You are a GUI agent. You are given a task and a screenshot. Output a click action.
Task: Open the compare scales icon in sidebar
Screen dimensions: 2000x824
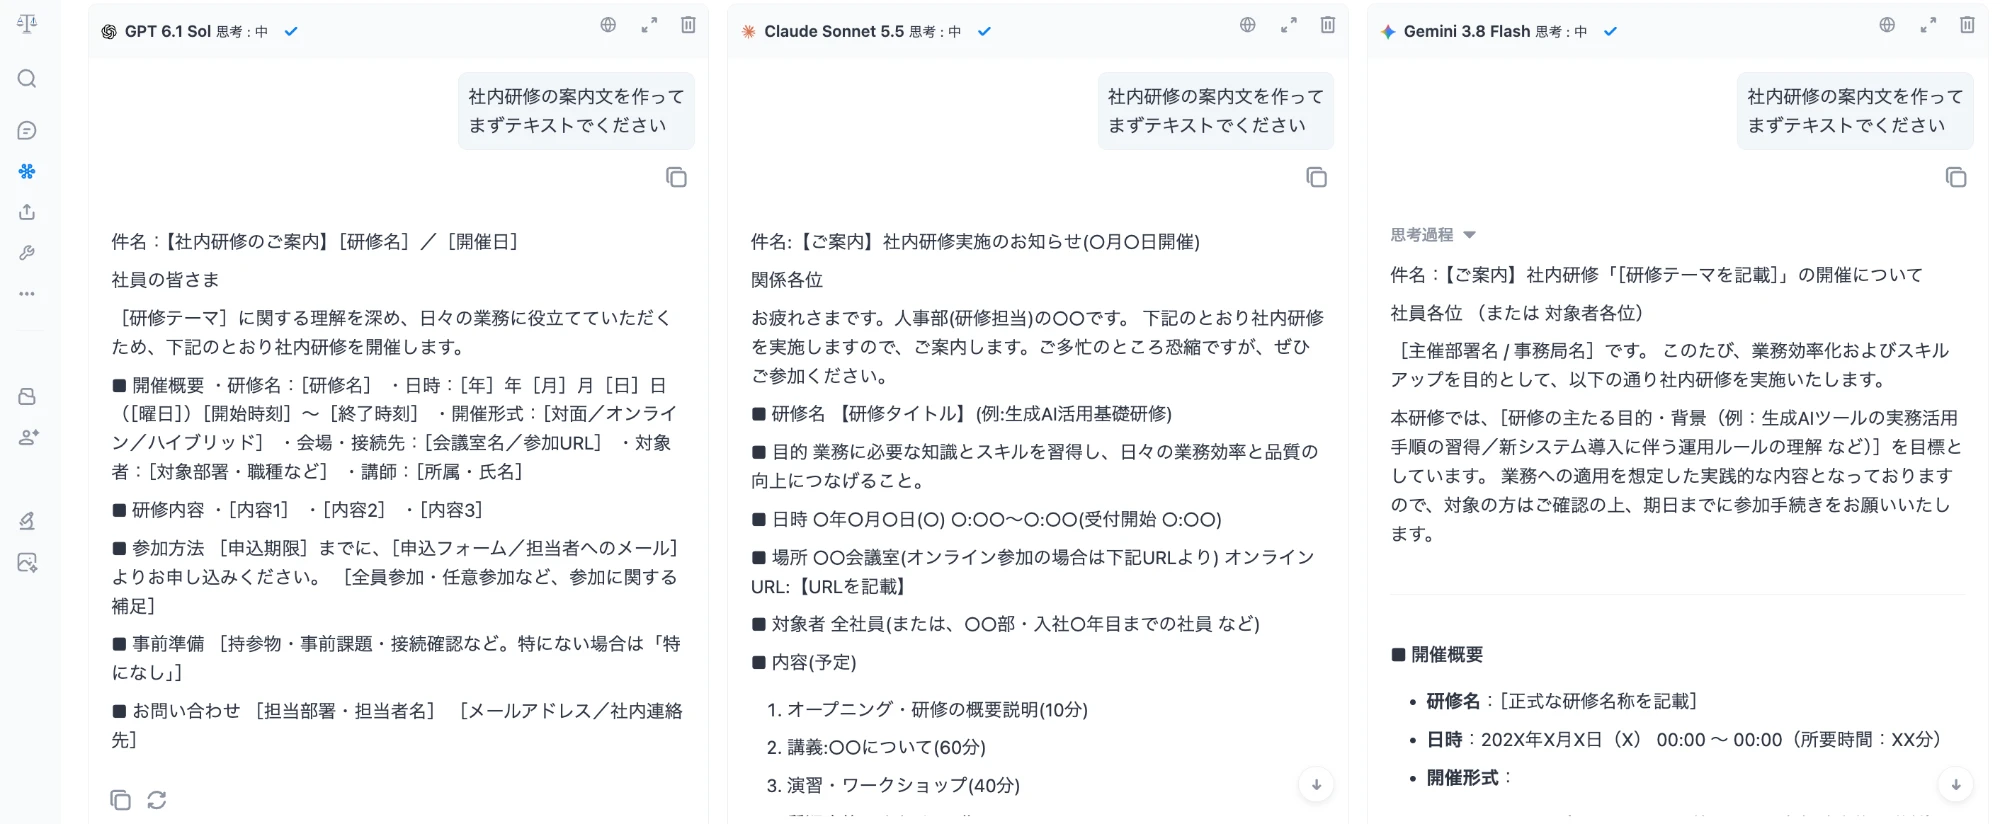coord(27,23)
